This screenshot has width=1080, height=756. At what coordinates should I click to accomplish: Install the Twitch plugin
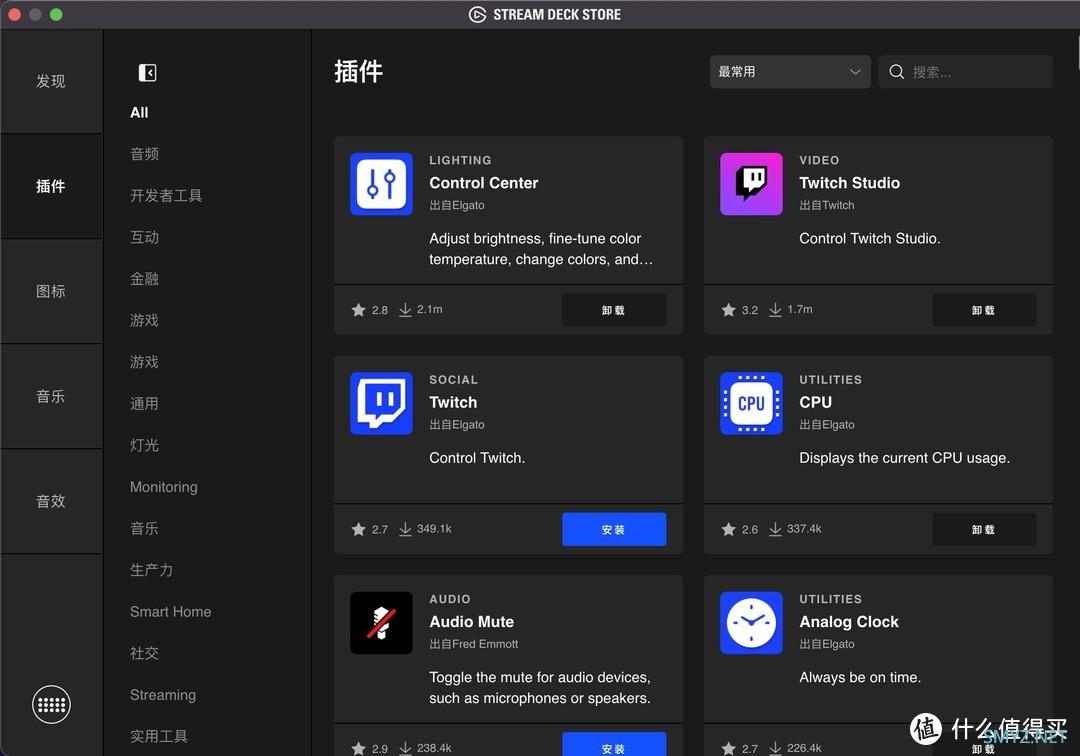coord(614,529)
